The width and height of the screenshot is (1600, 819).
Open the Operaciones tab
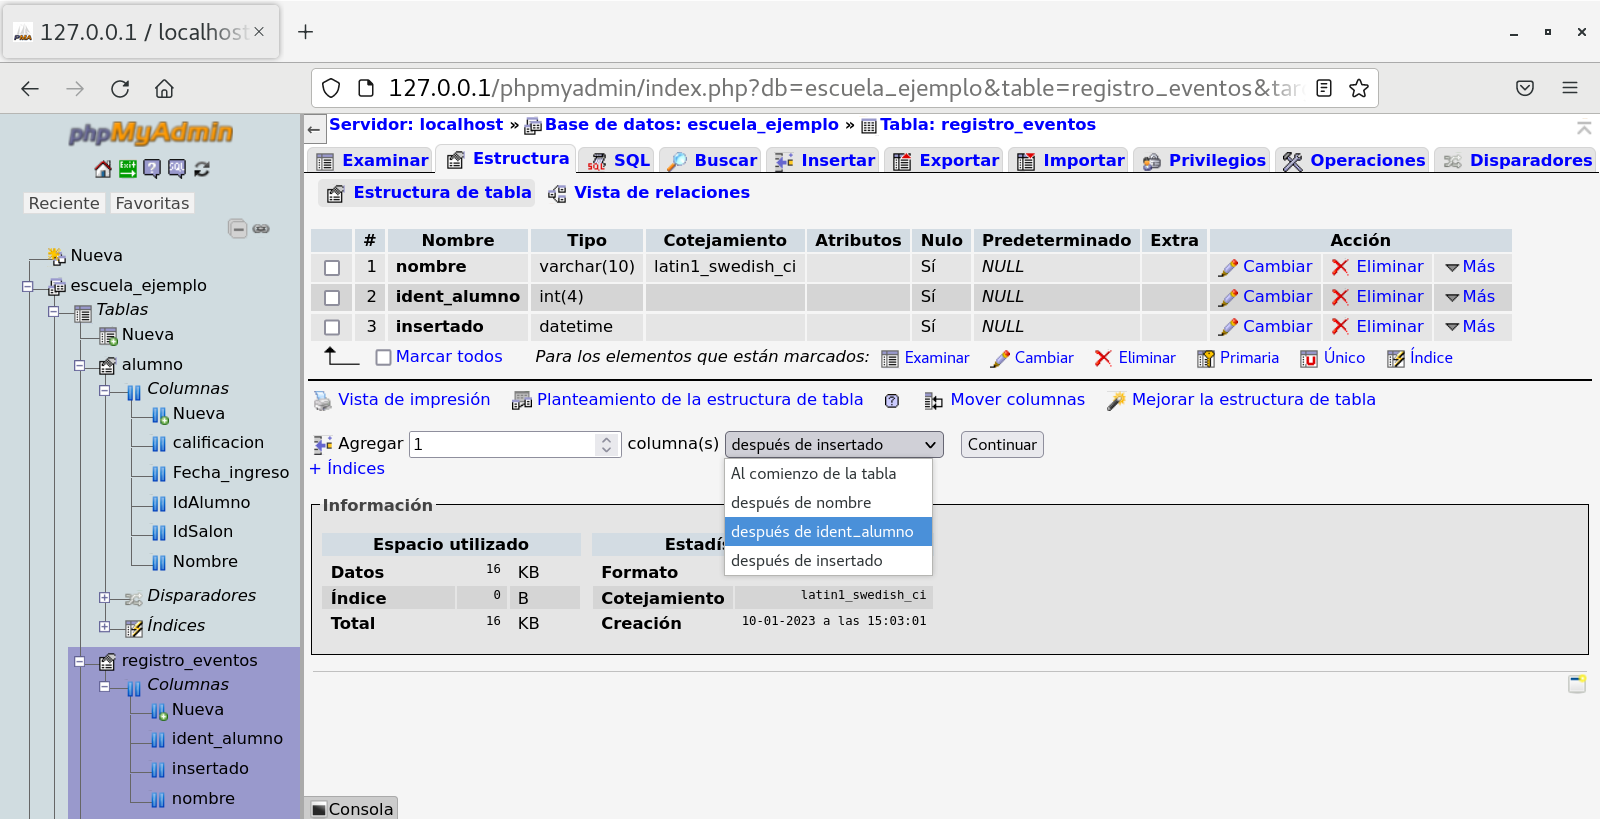point(1355,160)
